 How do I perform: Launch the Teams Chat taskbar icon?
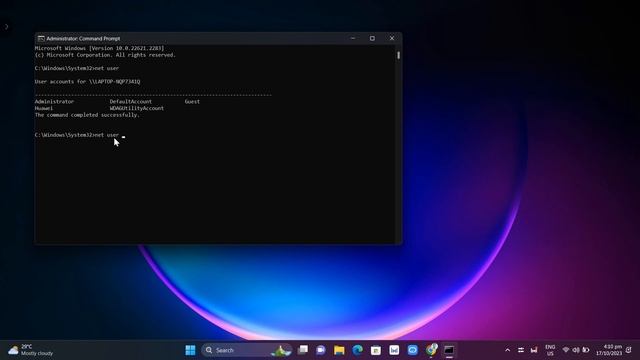pos(321,350)
